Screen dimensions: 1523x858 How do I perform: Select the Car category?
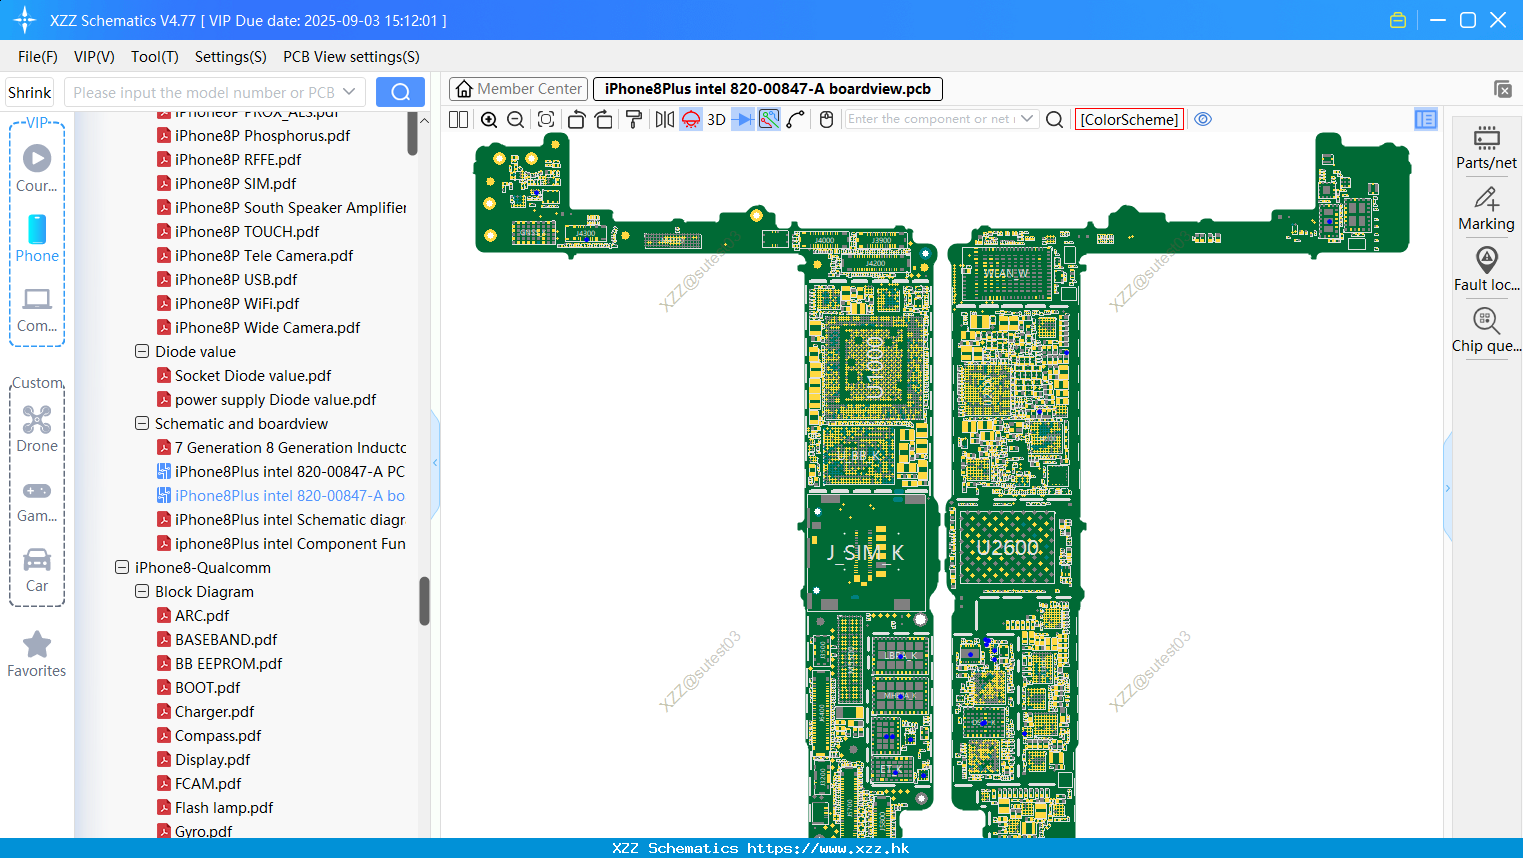[37, 571]
